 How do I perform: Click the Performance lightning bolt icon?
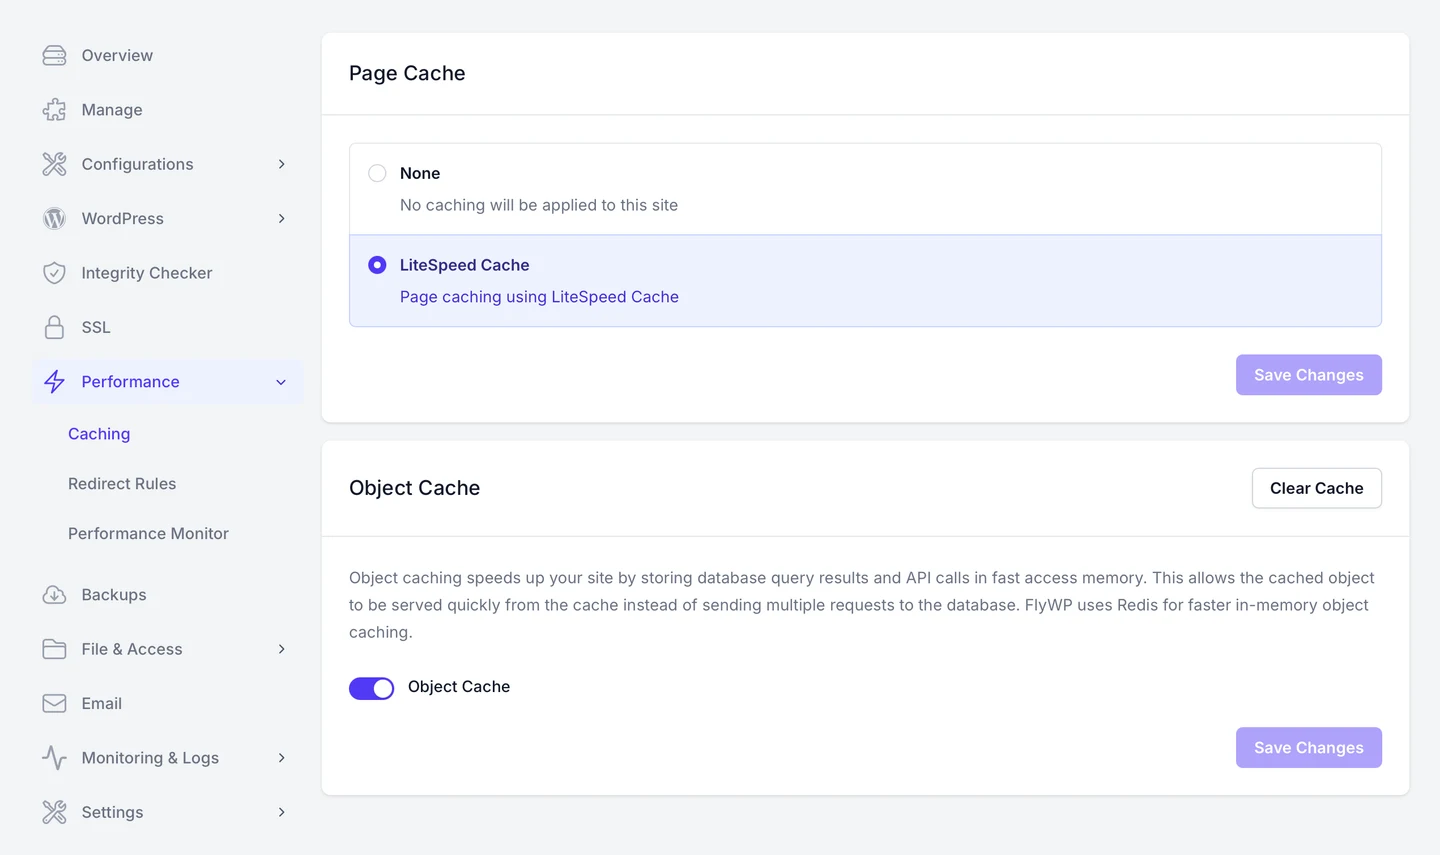[54, 381]
